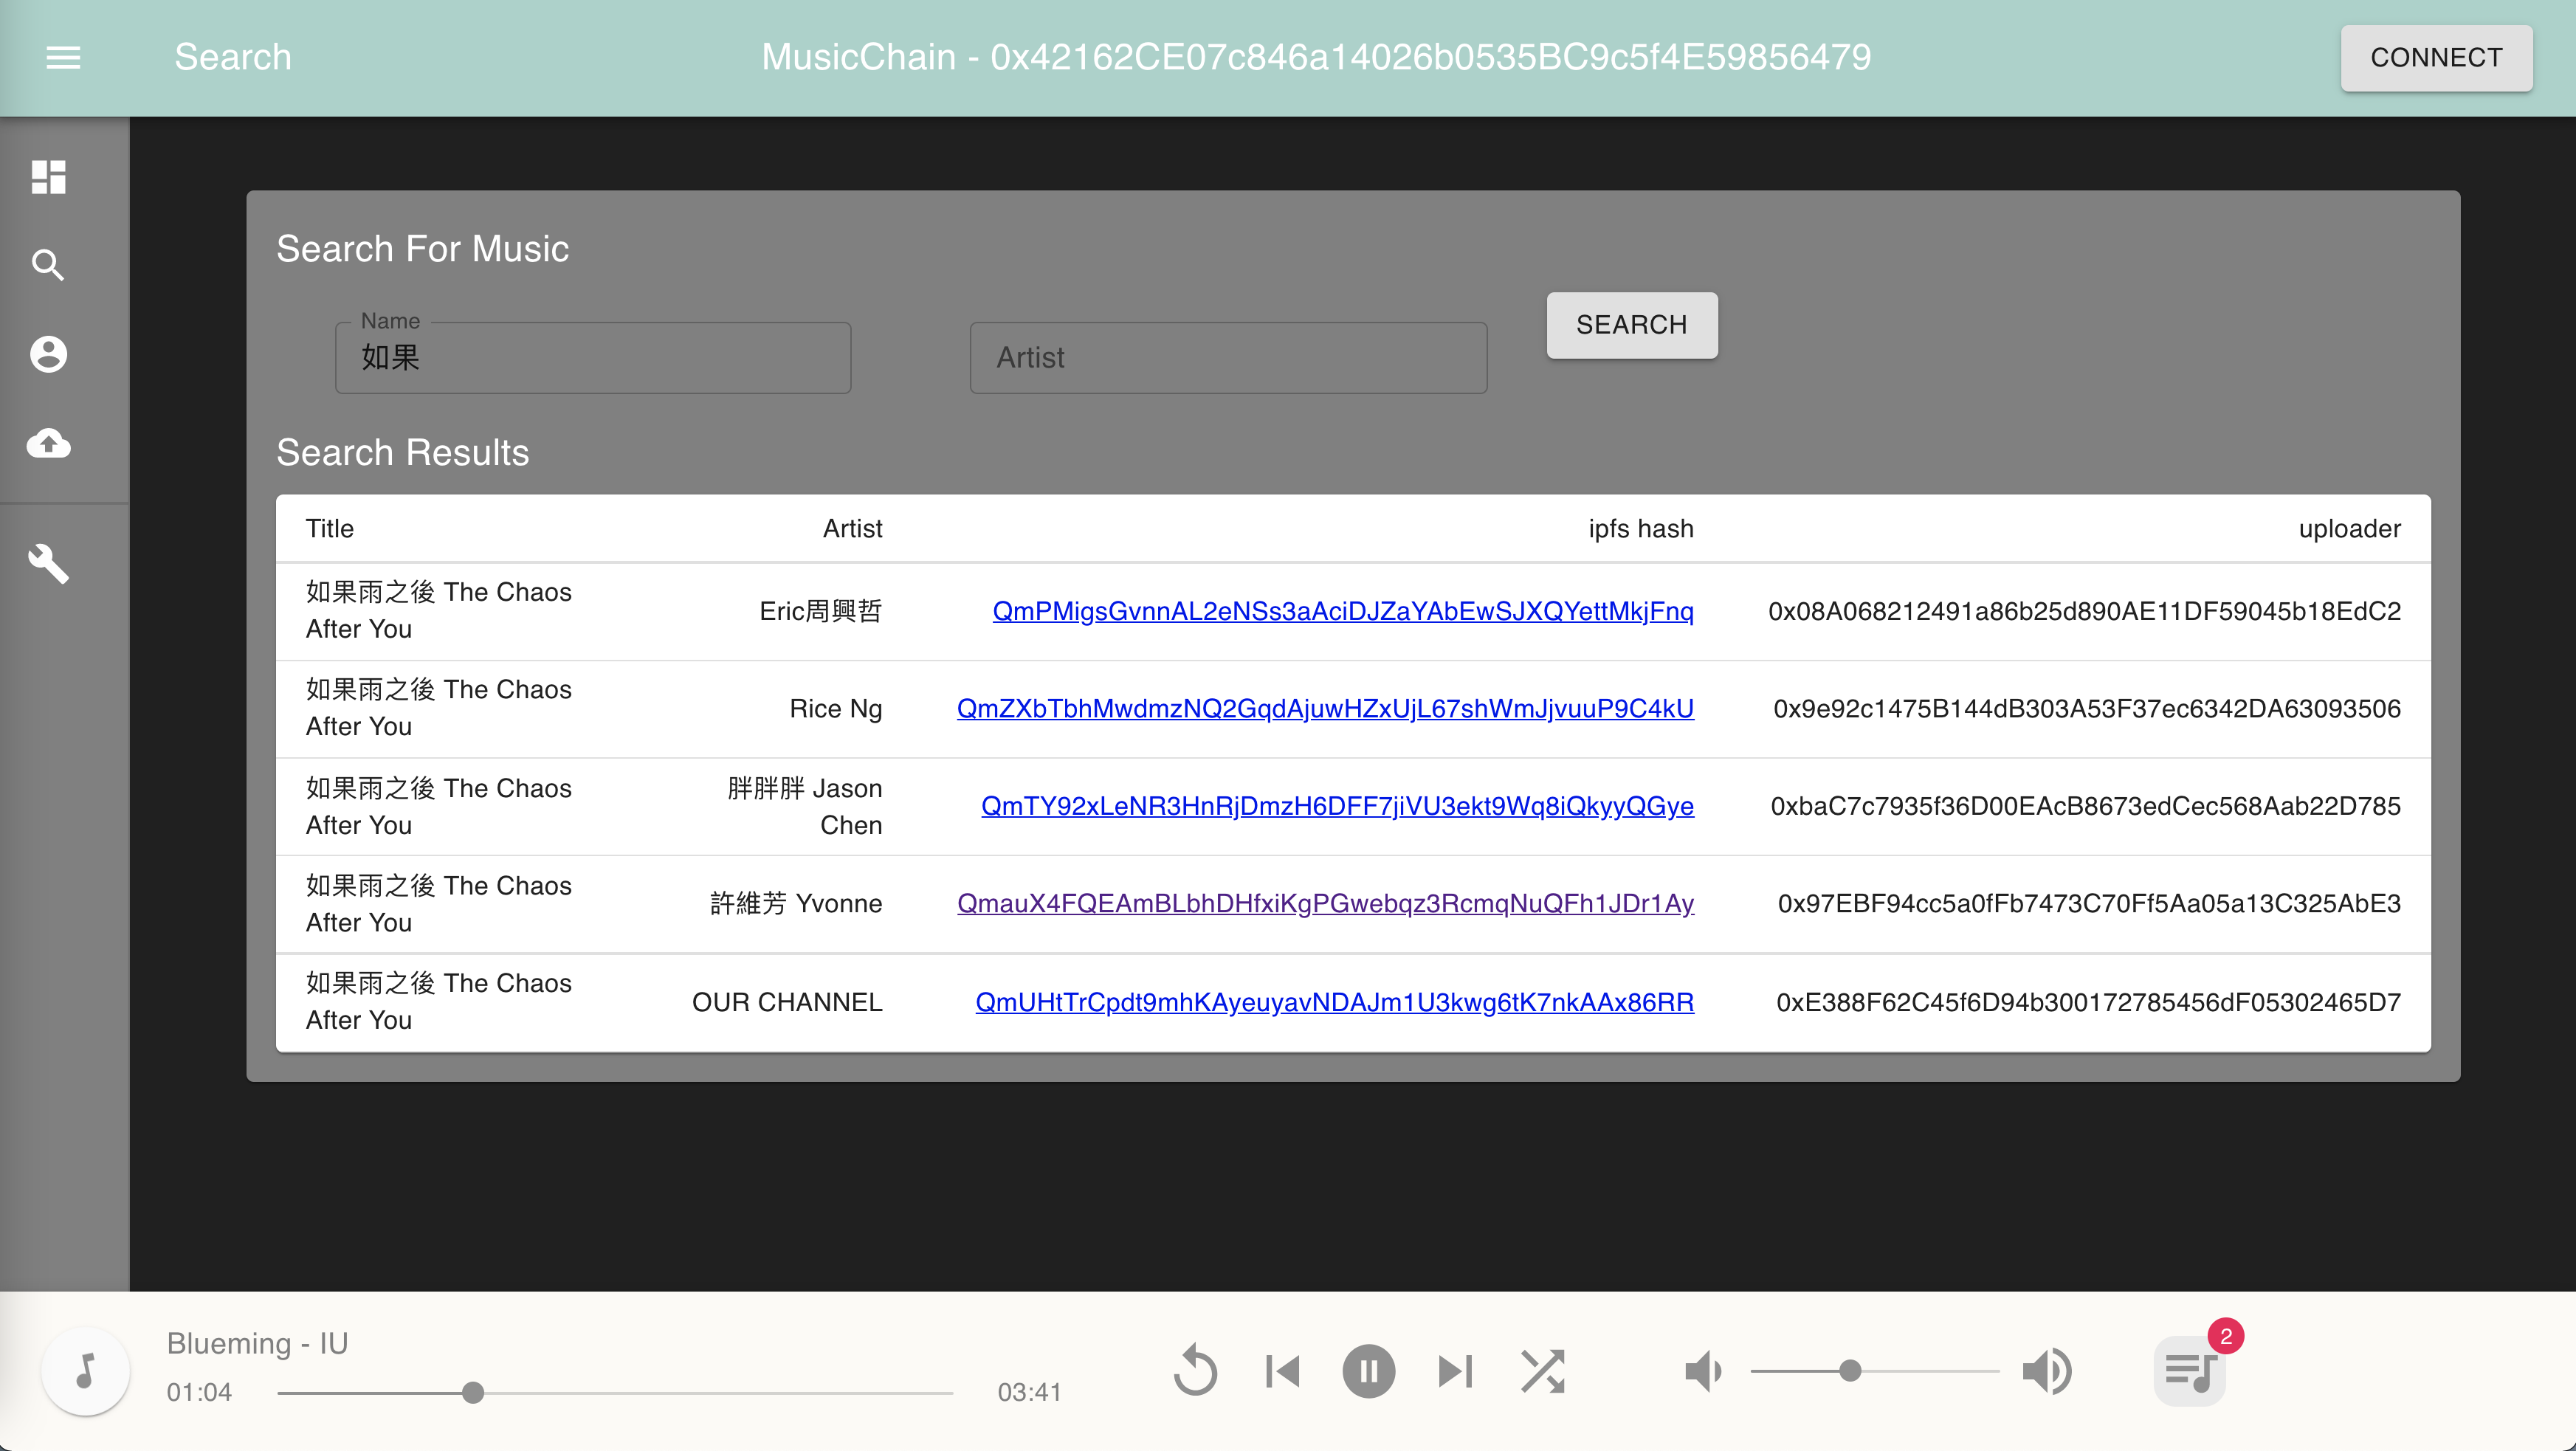
Task: Click the low-volume speaker icon
Action: tap(1703, 1371)
